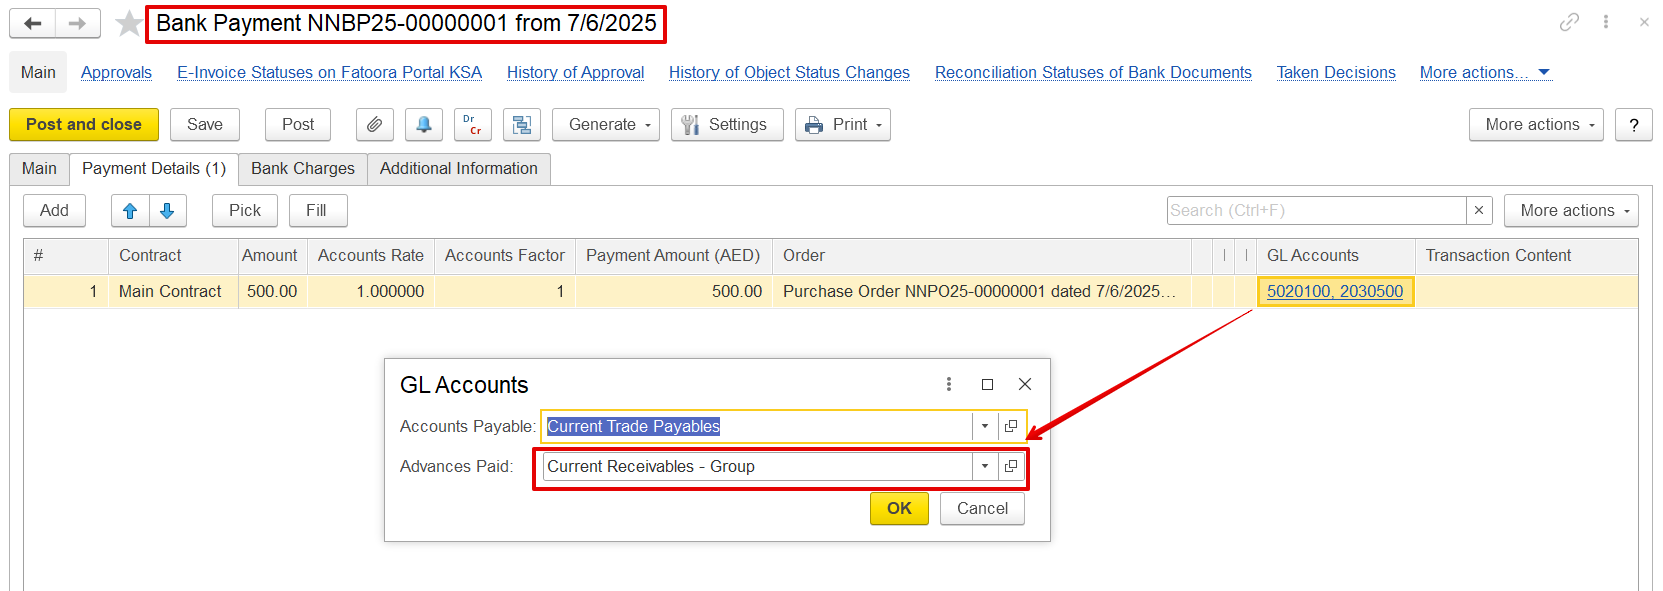
Task: Expand the Print dropdown button
Action: [843, 125]
